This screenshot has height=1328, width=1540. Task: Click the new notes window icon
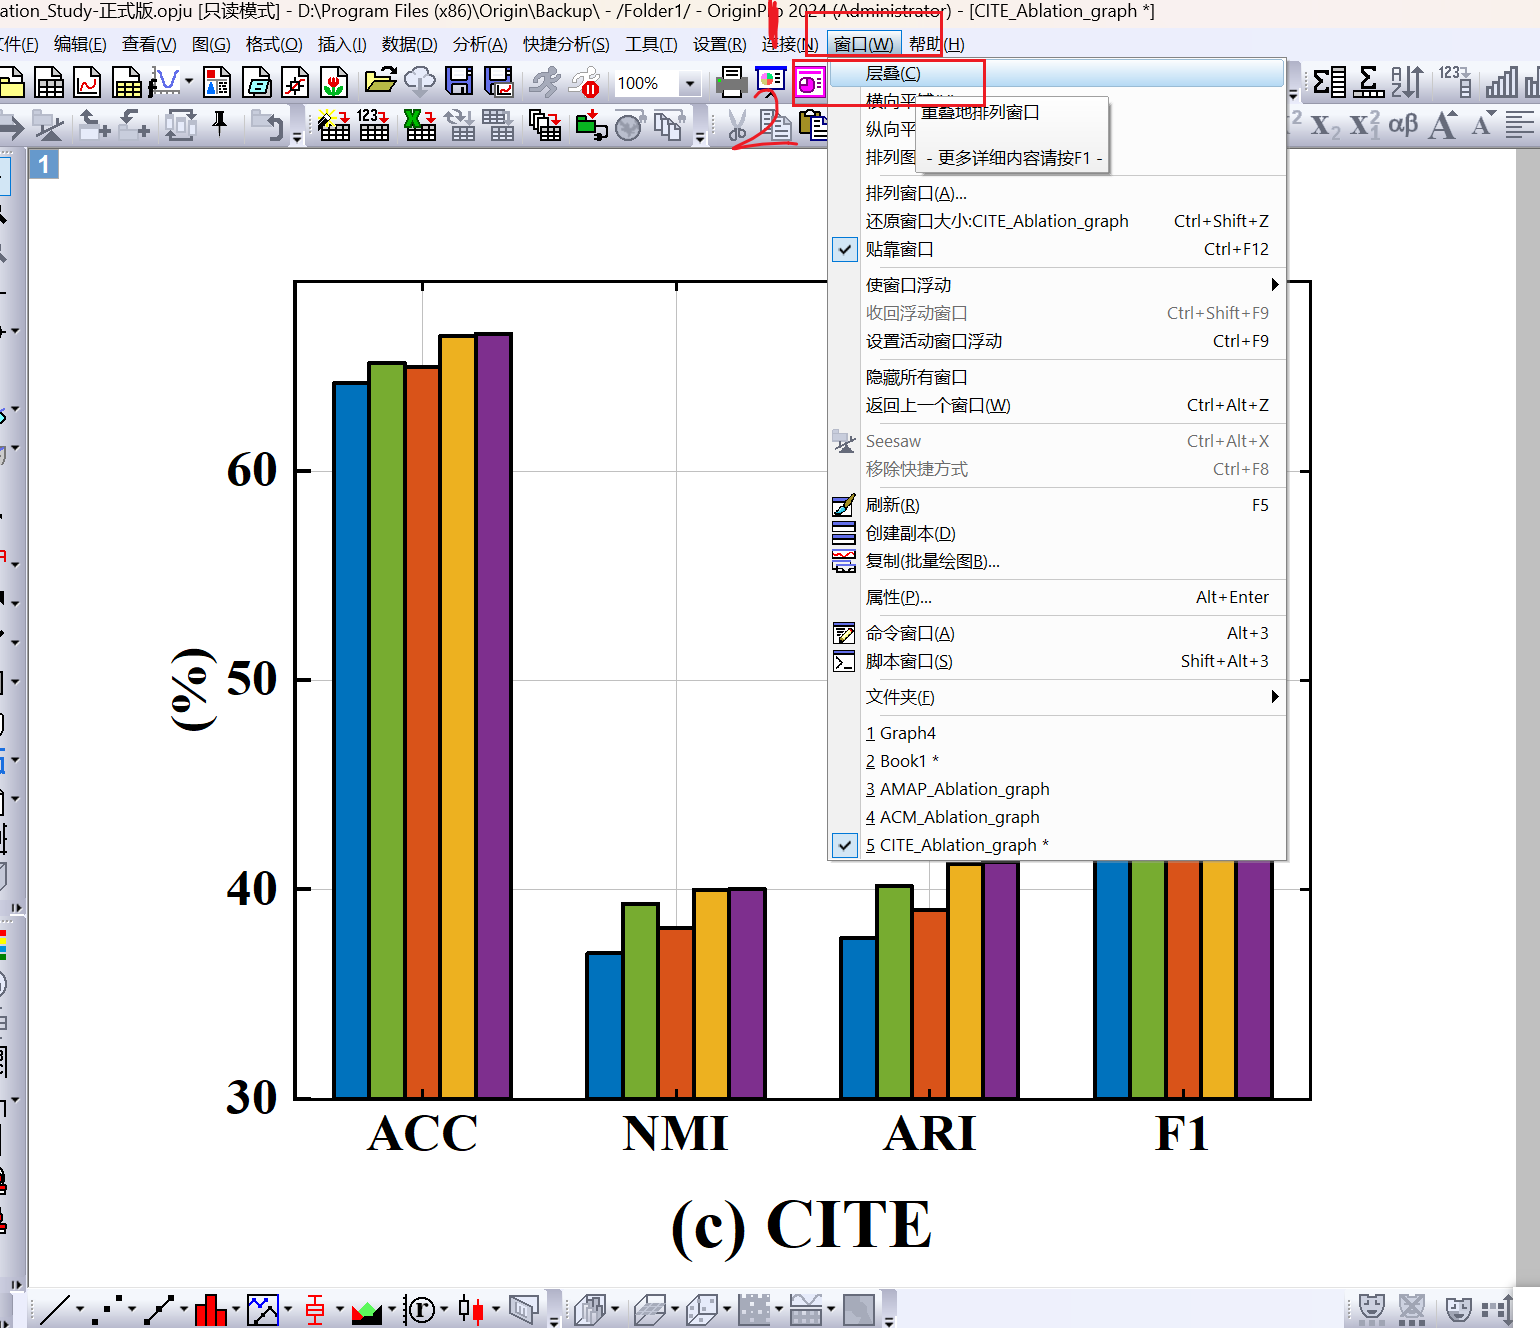(x=257, y=82)
